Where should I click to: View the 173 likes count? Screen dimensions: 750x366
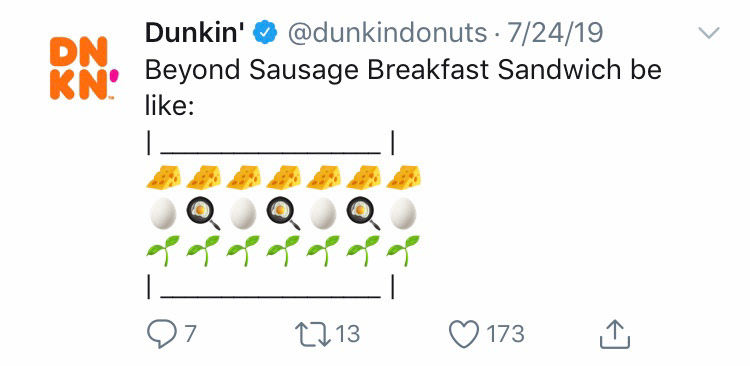click(x=506, y=333)
